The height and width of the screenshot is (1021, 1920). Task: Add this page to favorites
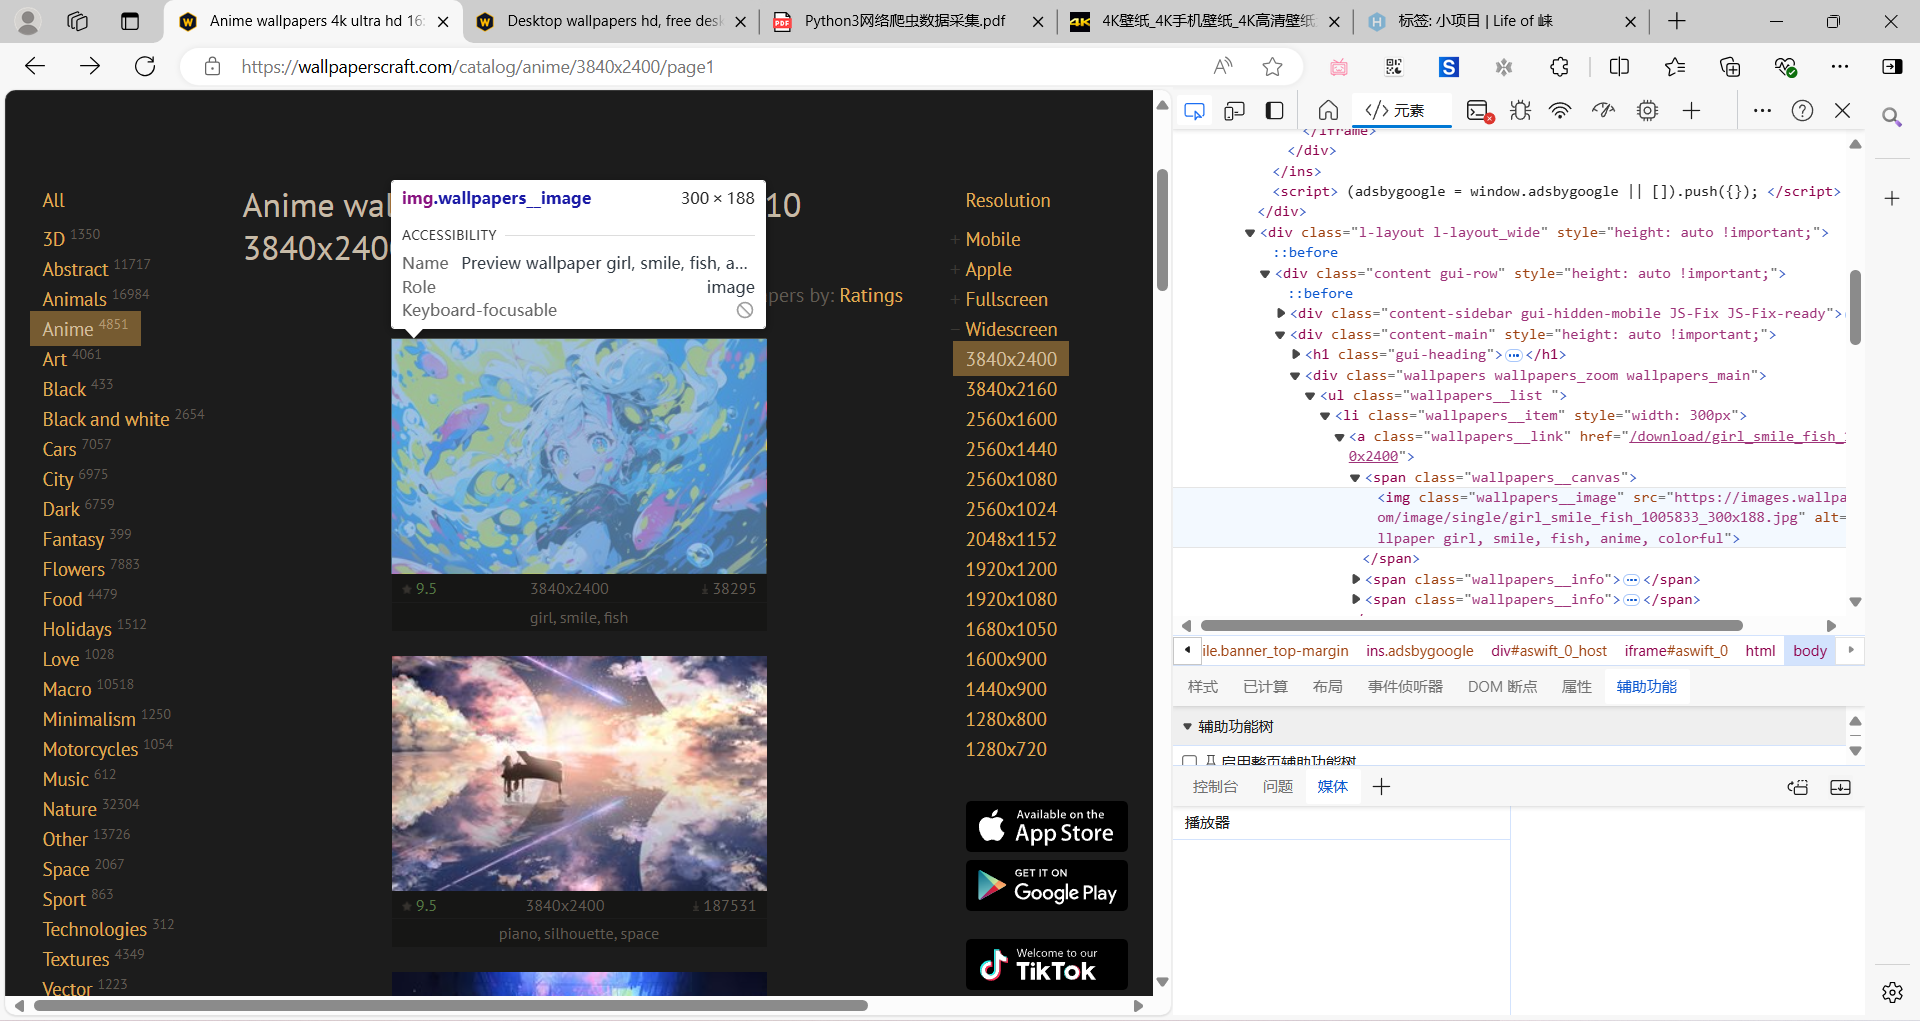click(1272, 67)
